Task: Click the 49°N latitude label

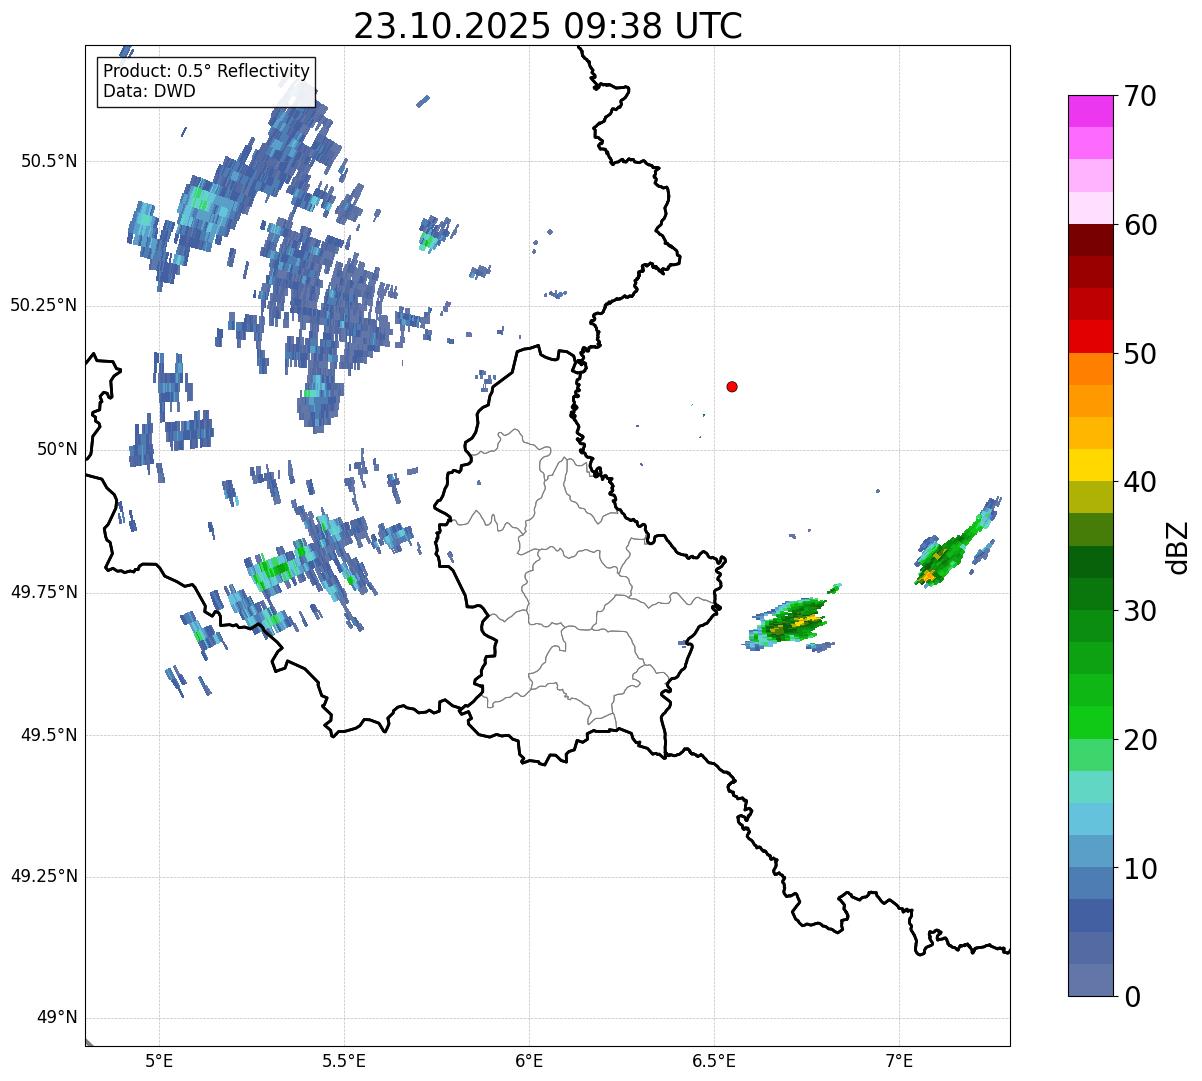Action: point(56,1017)
